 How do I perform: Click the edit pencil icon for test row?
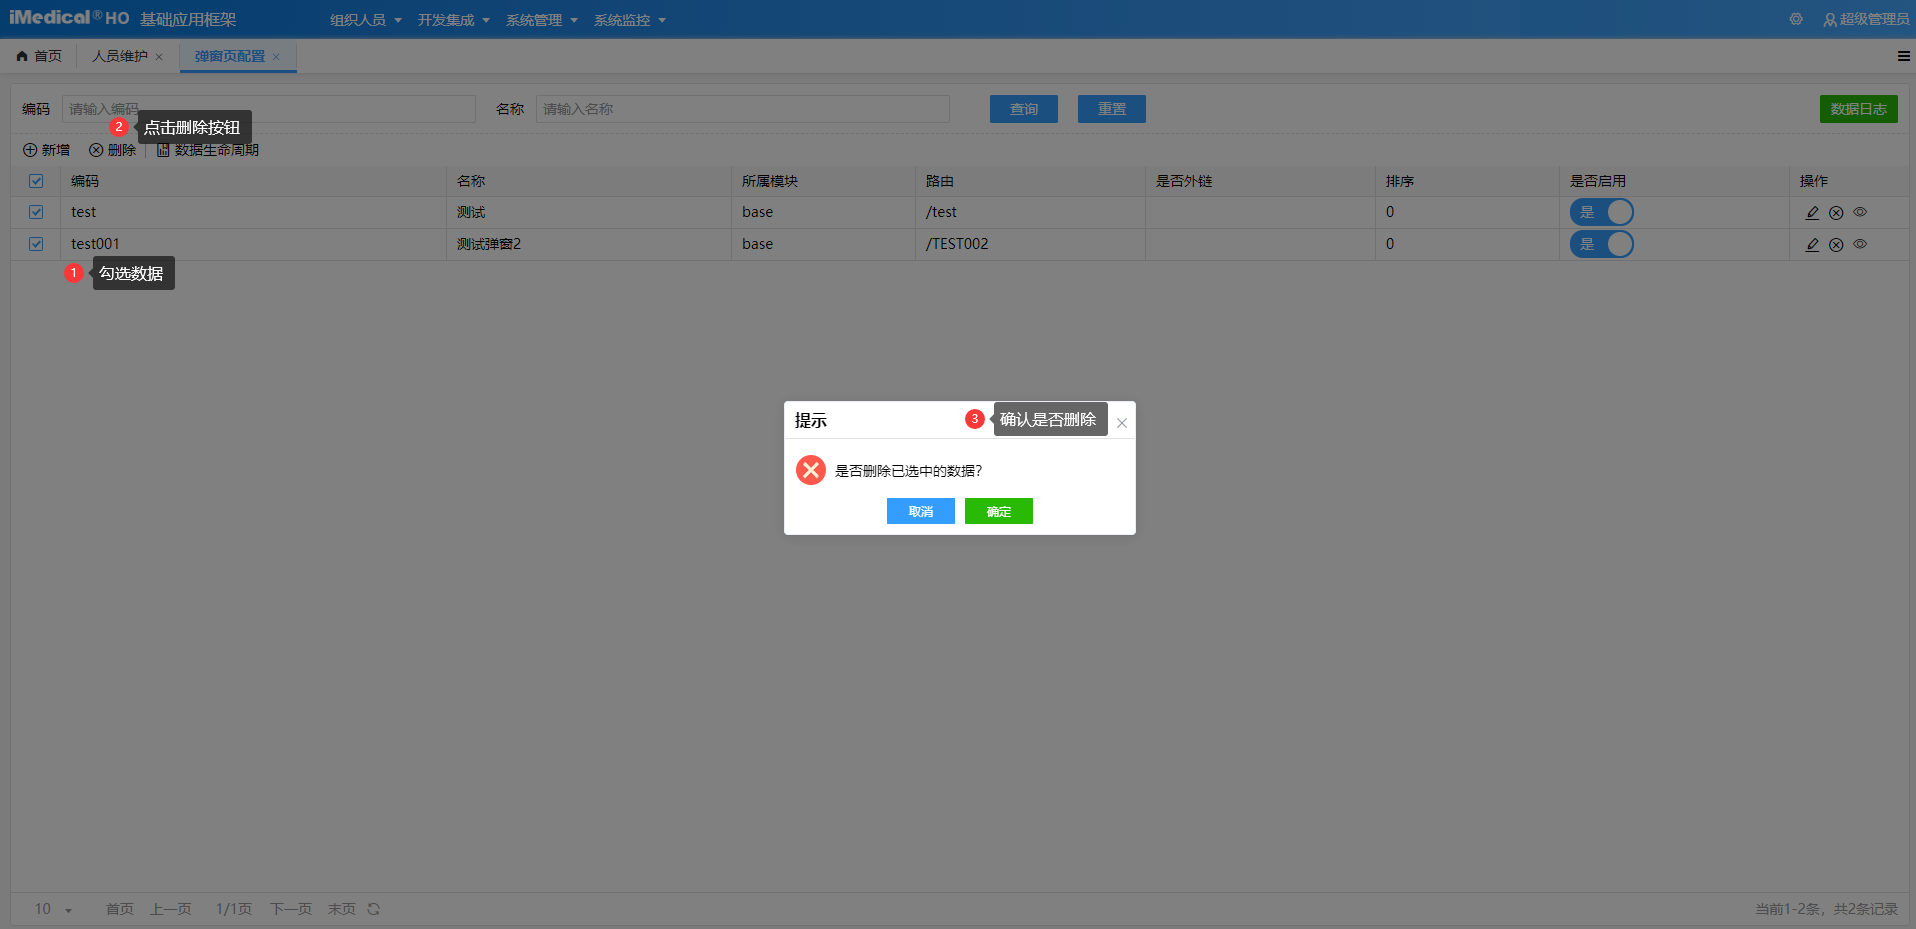click(1812, 212)
